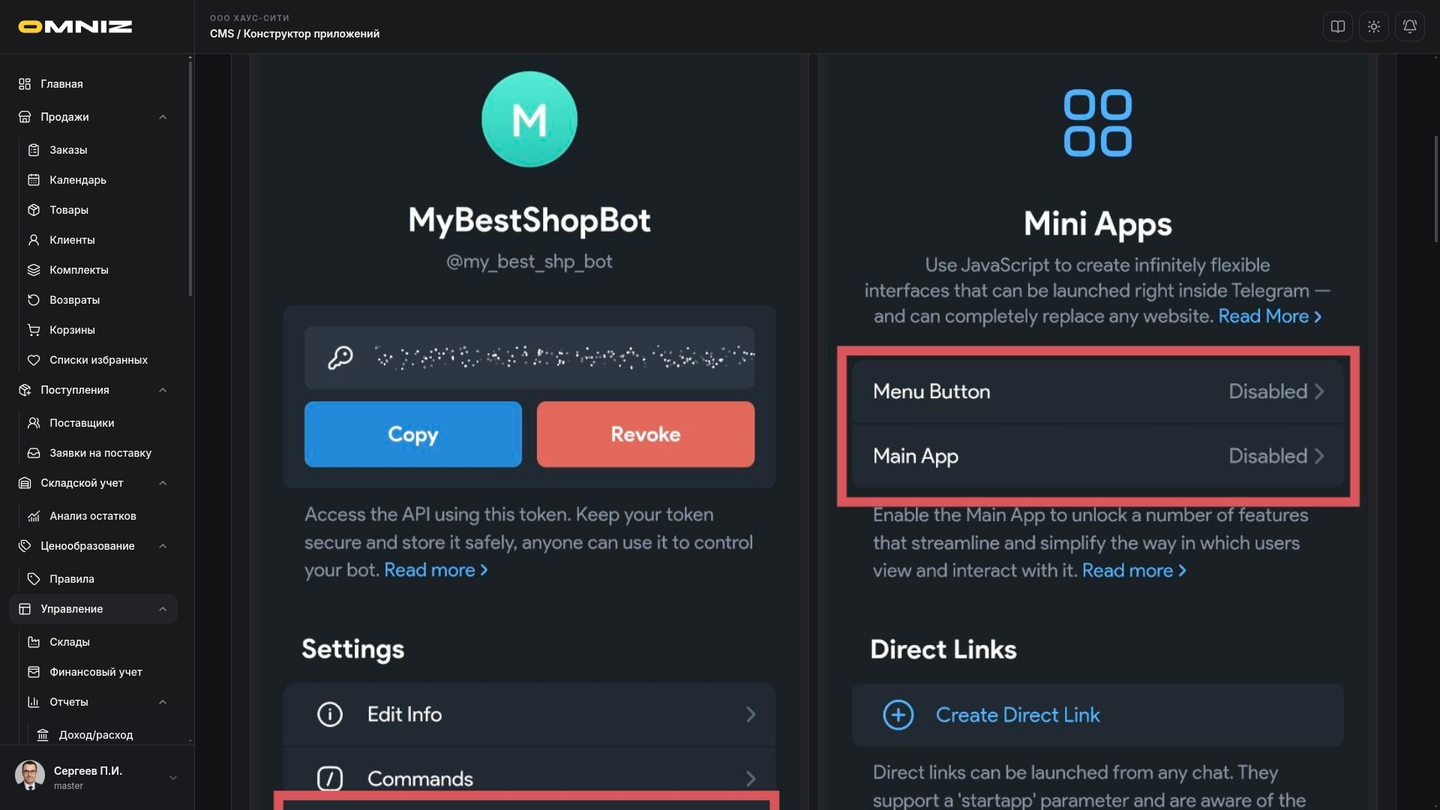This screenshot has height=810, width=1440.
Task: Follow Read More link in Mini Apps description
Action: (x=1270, y=316)
